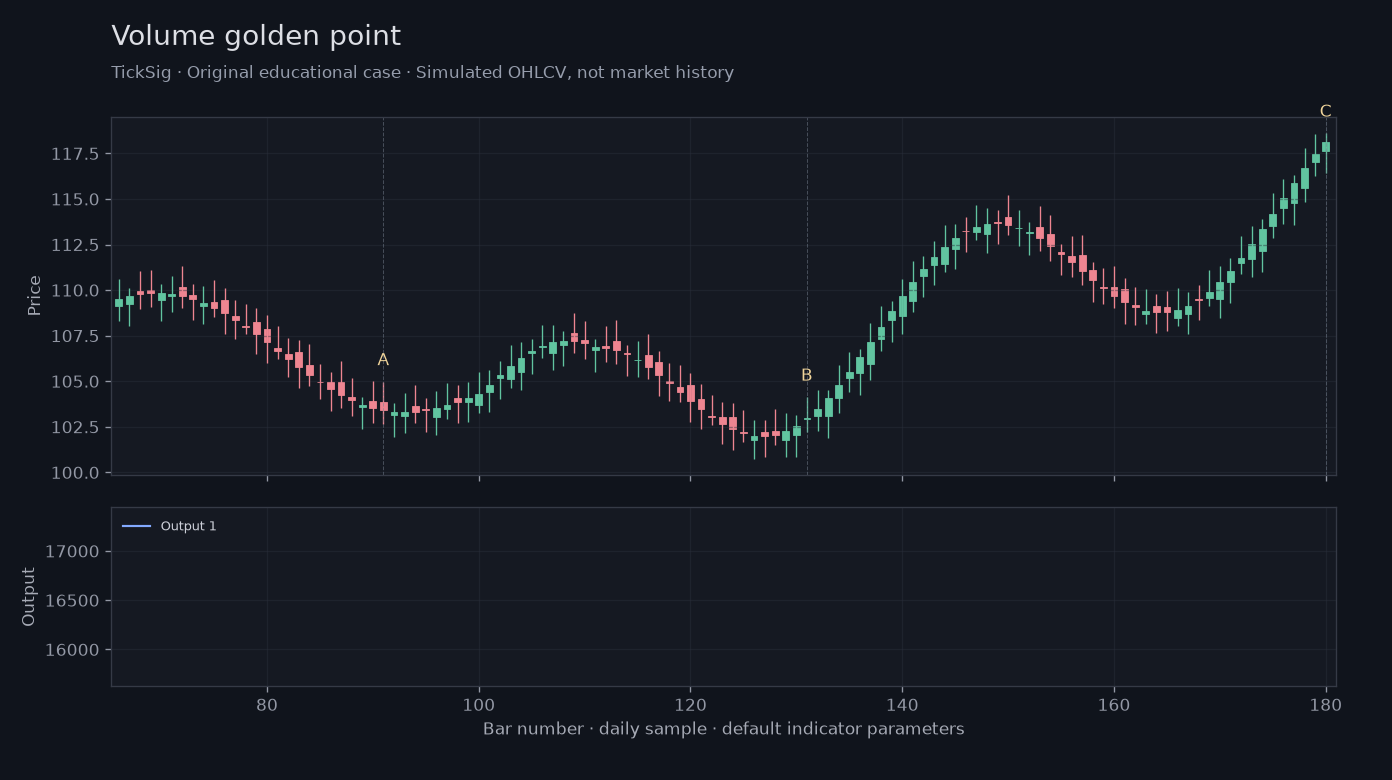Click the blue line swatch for Output 1

point(136,526)
